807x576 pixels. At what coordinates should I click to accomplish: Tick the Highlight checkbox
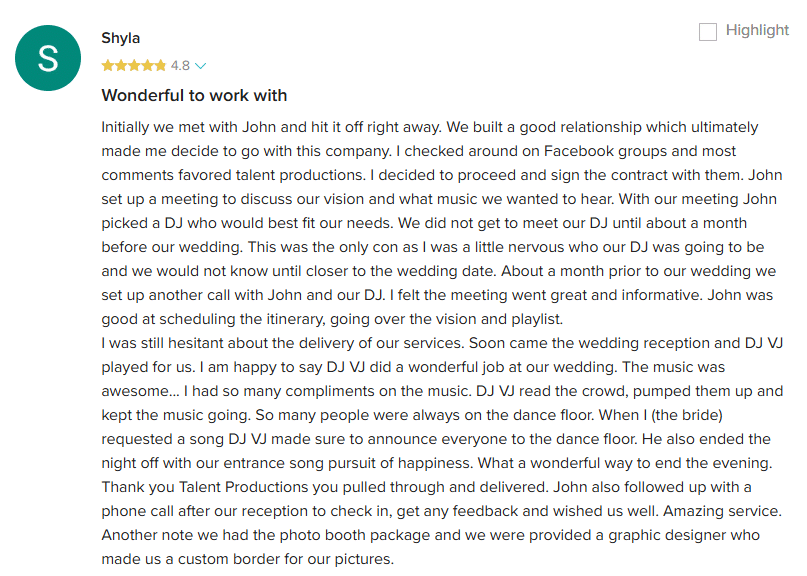click(x=708, y=31)
